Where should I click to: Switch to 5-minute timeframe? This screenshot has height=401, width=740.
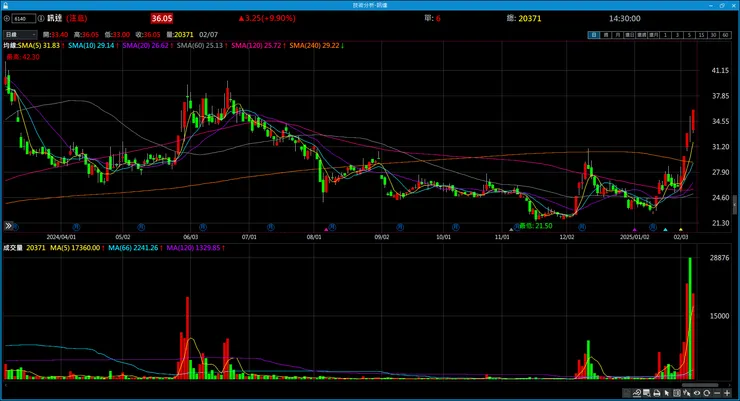tap(689, 35)
